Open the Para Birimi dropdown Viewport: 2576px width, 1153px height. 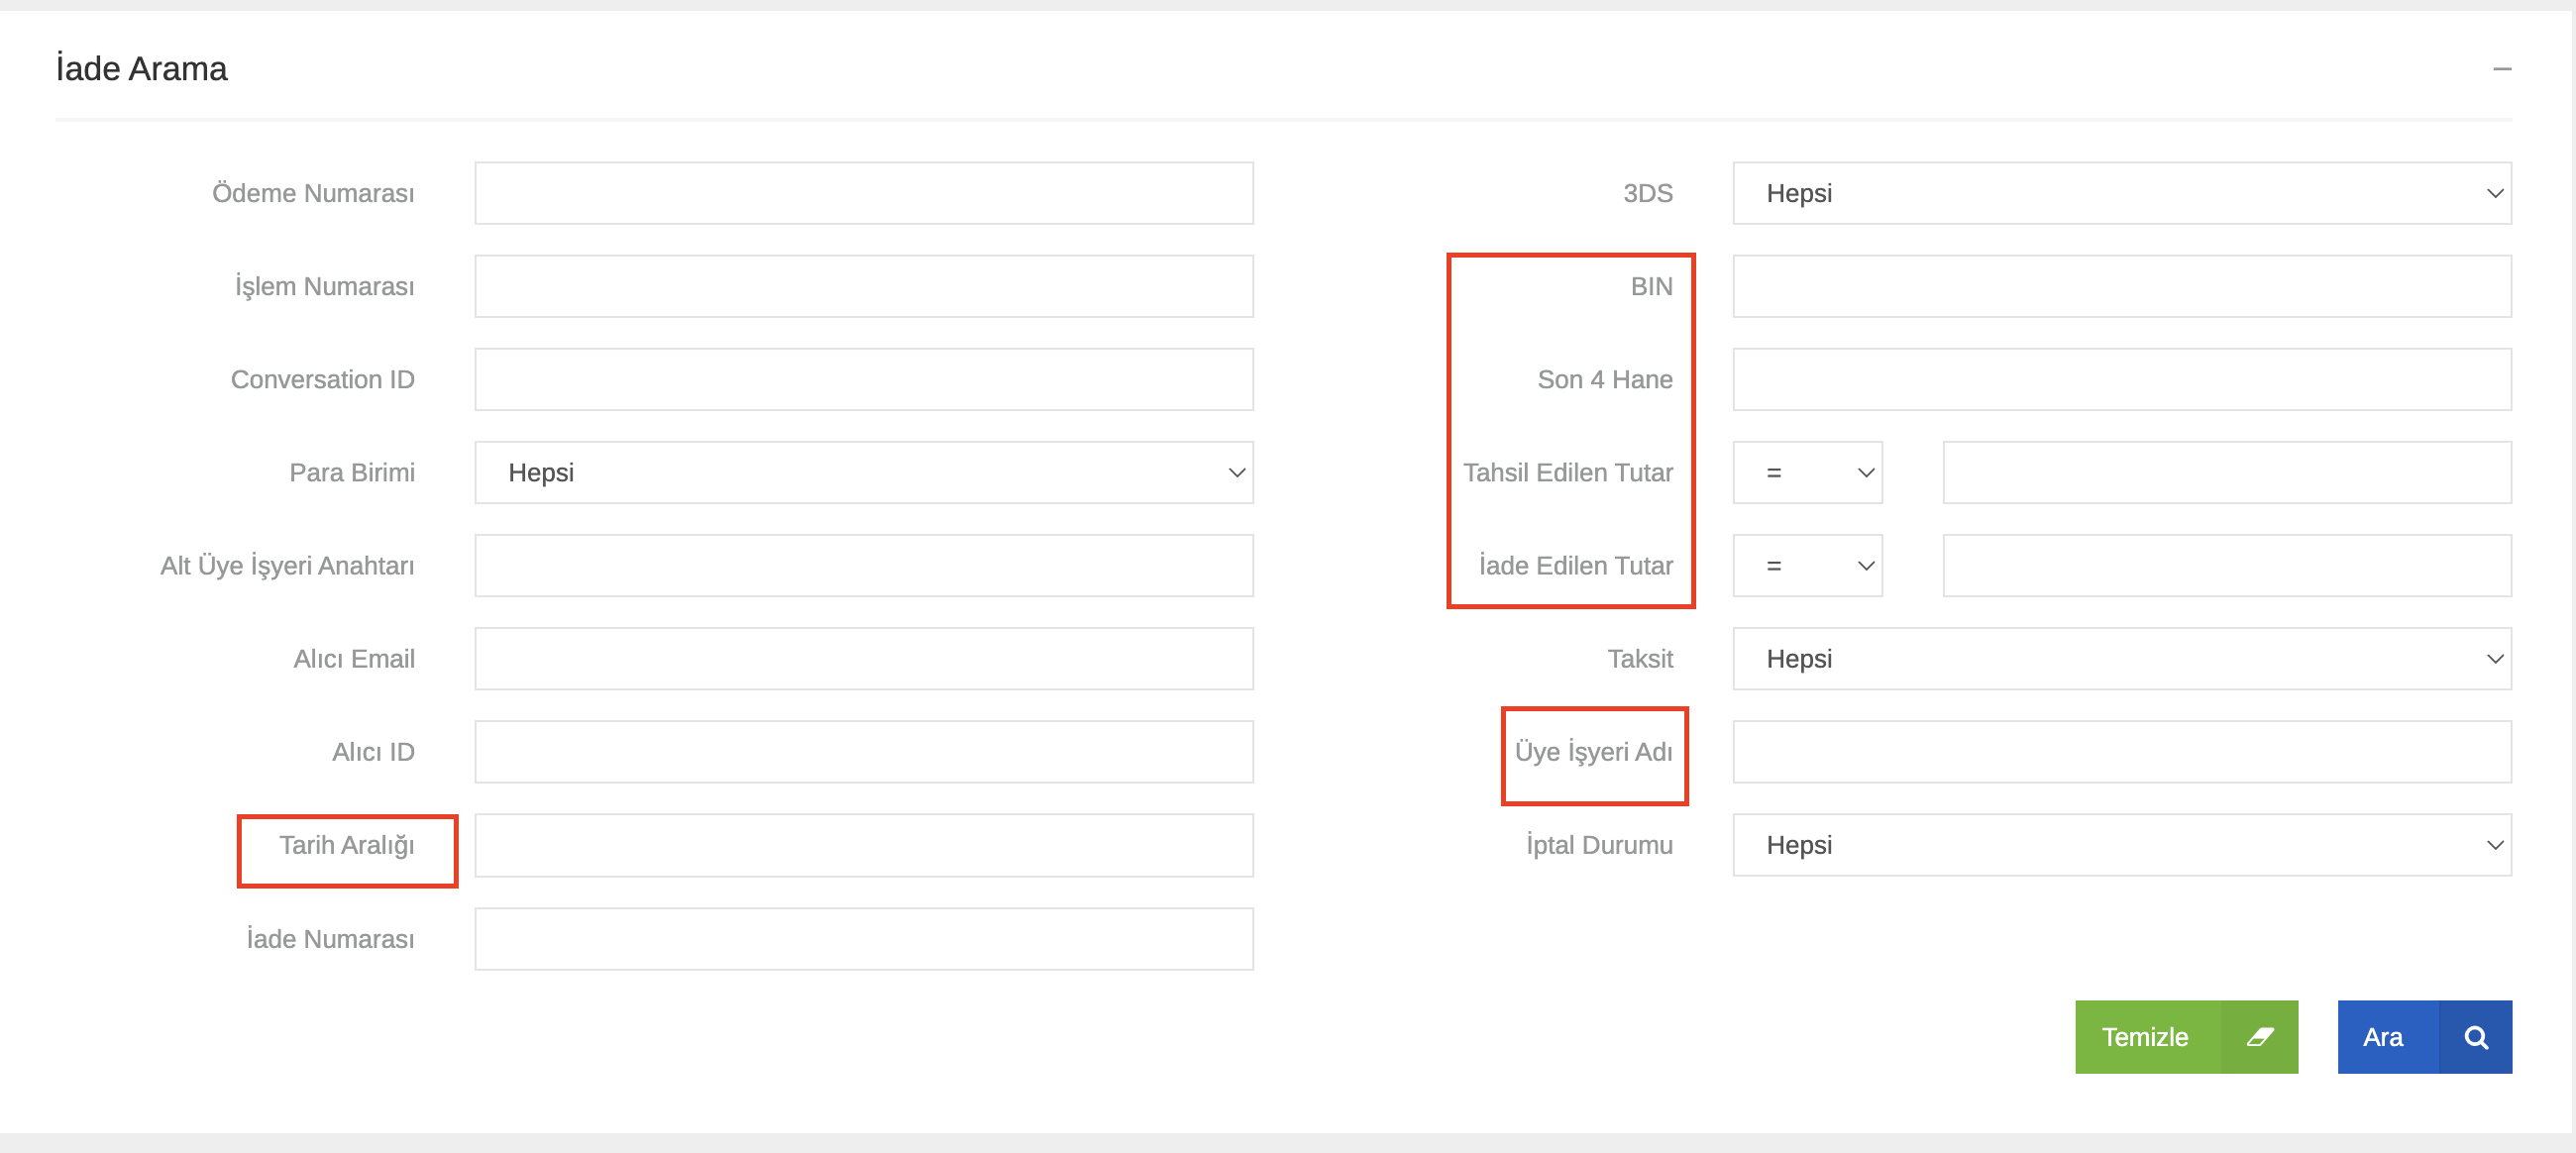pyautogui.click(x=863, y=472)
